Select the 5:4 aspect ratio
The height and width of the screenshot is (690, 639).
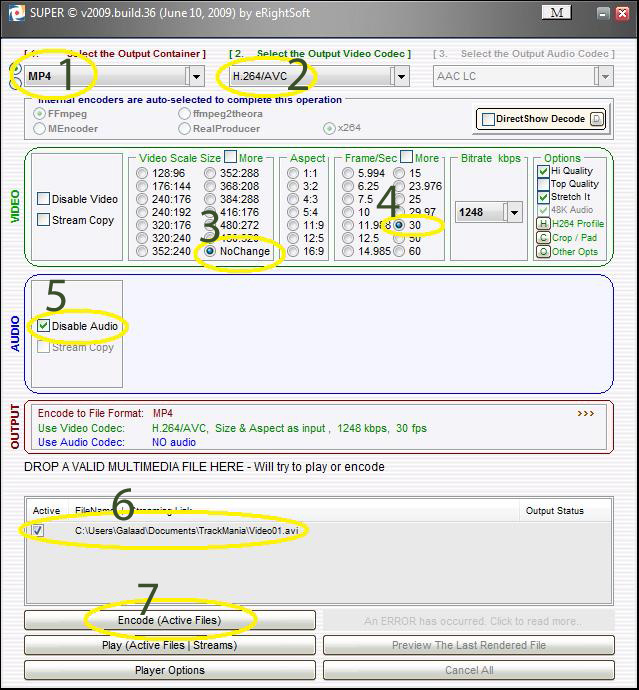click(x=293, y=212)
